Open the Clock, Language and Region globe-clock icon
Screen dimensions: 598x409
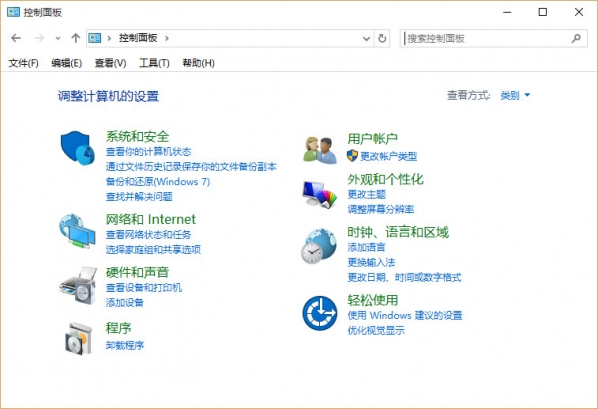[x=319, y=246]
